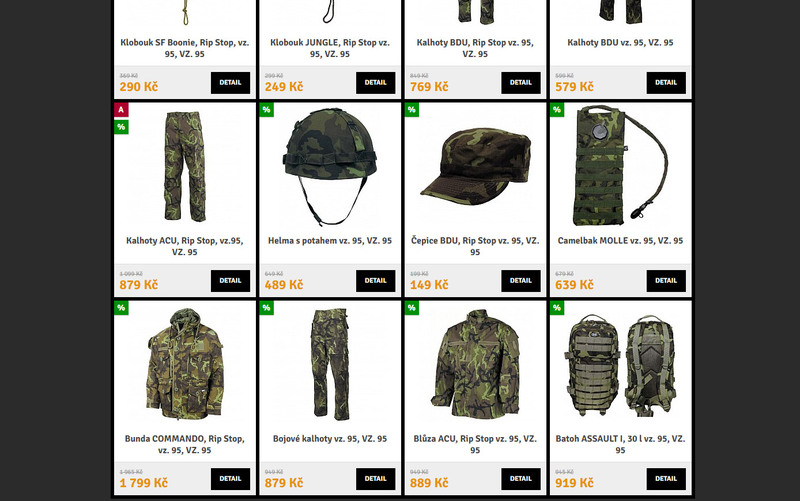The width and height of the screenshot is (800, 501).
Task: Click green percent badge on Batoh ASSAULT
Action: [x=557, y=308]
